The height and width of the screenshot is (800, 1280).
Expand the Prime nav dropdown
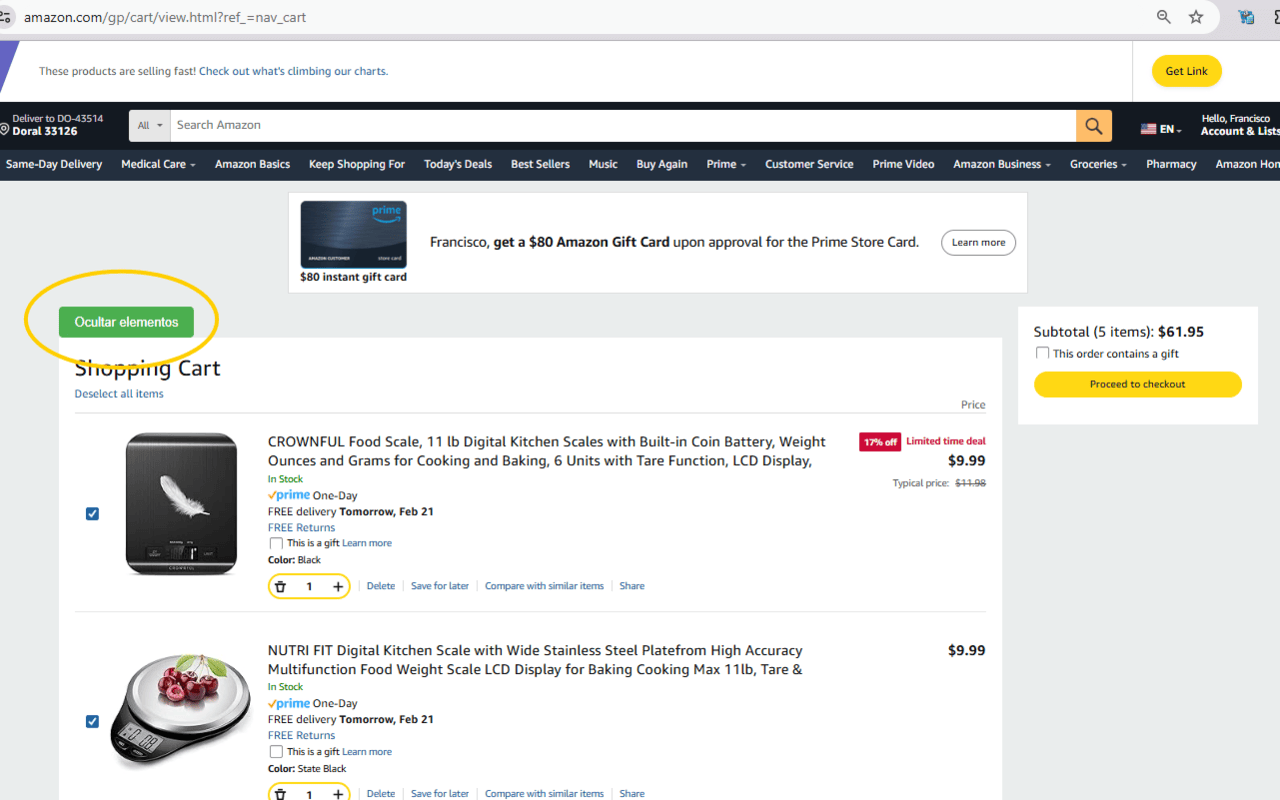(726, 164)
